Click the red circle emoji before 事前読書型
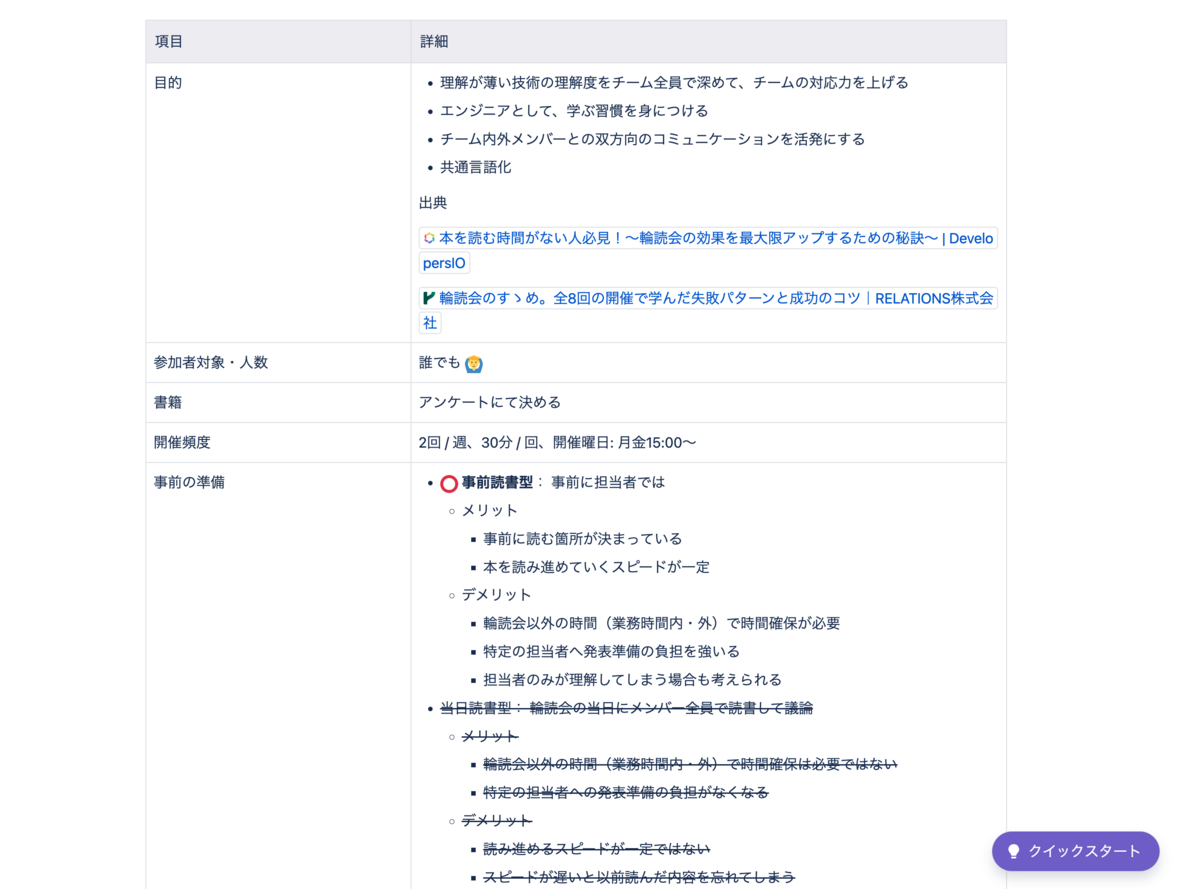Image resolution: width=1200 pixels, height=889 pixels. coord(446,482)
